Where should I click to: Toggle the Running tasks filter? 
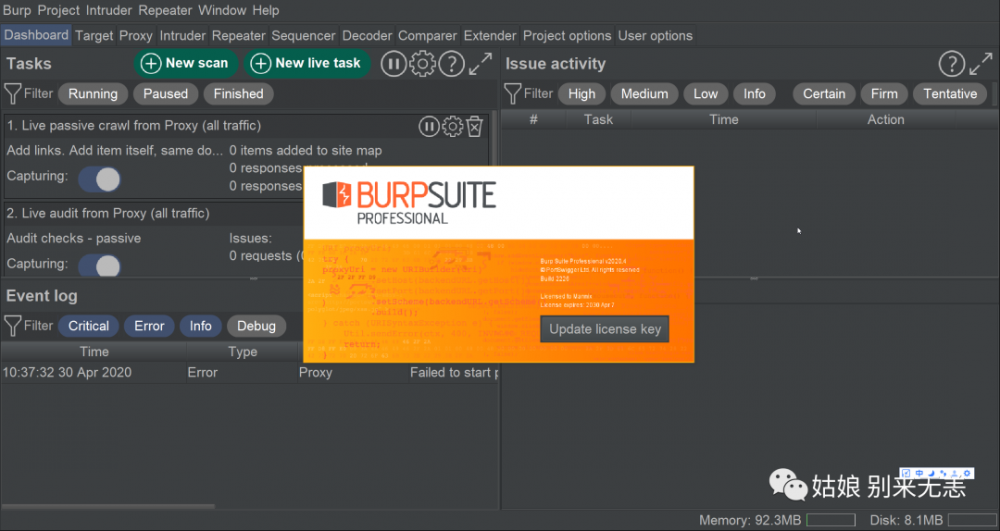pyautogui.click(x=93, y=94)
